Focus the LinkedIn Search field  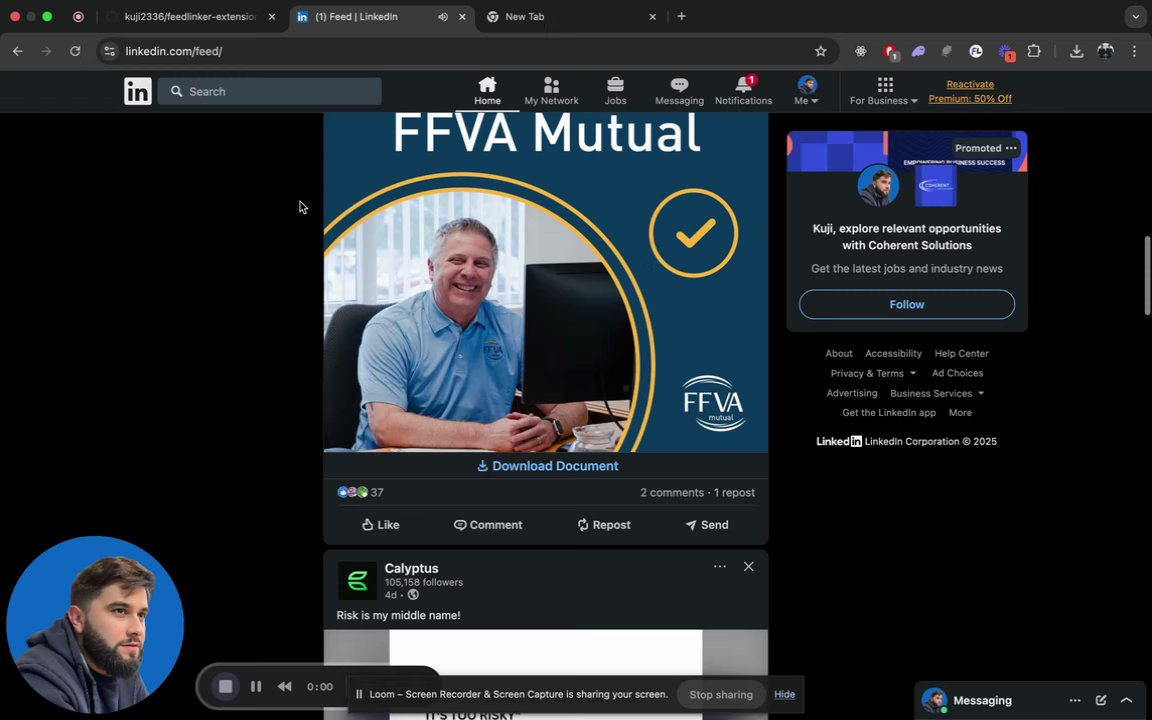[270, 91]
